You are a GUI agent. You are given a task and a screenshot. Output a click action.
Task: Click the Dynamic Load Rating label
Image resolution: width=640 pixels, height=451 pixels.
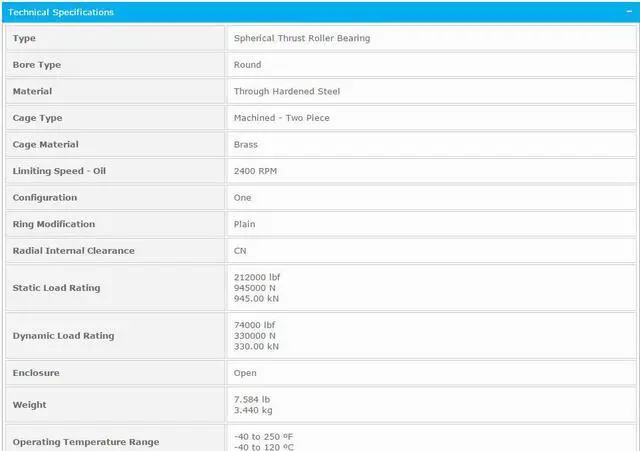(x=63, y=336)
